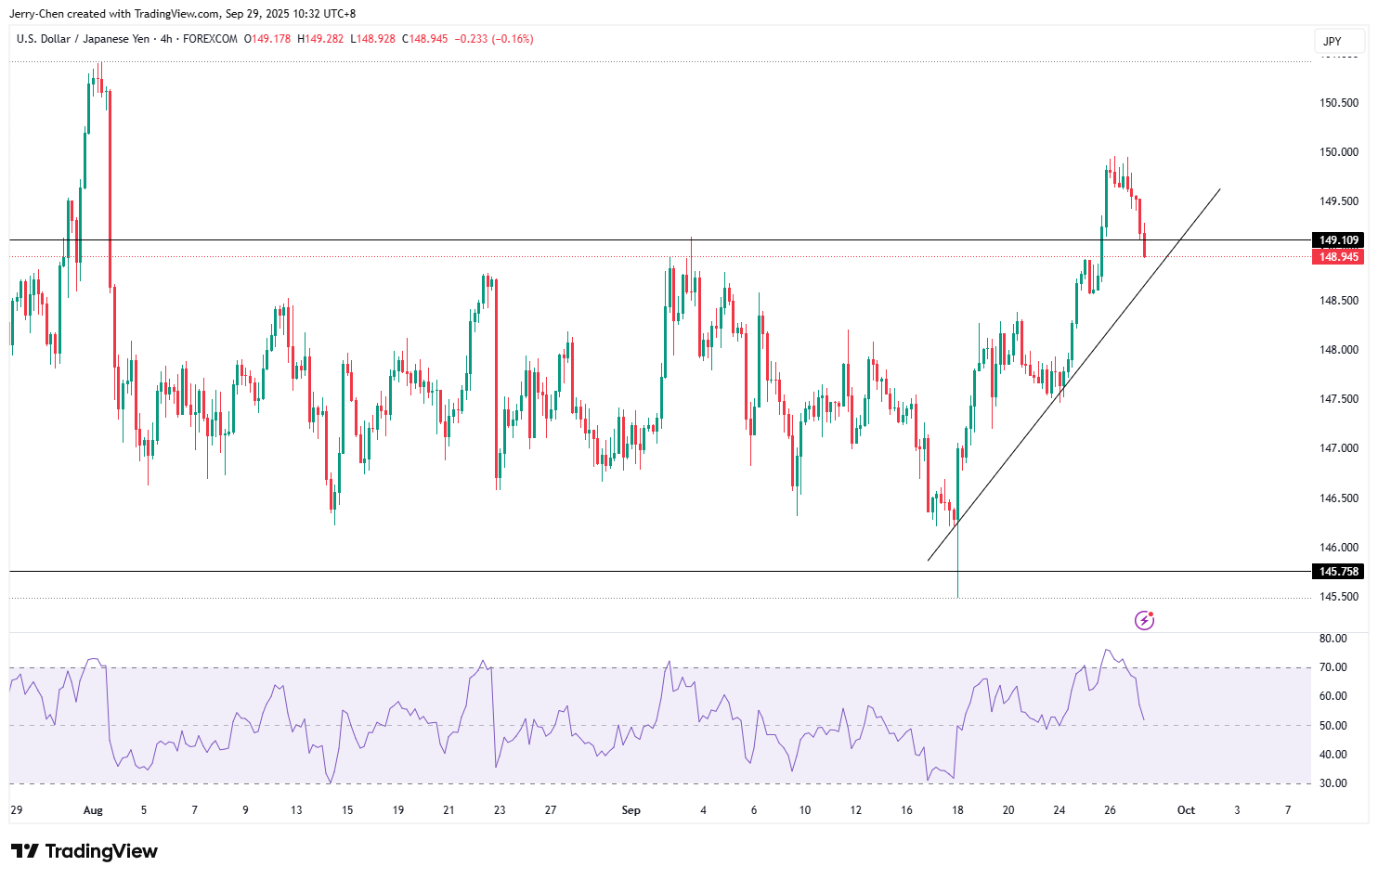Click the Oct label on the time axis

[1185, 810]
